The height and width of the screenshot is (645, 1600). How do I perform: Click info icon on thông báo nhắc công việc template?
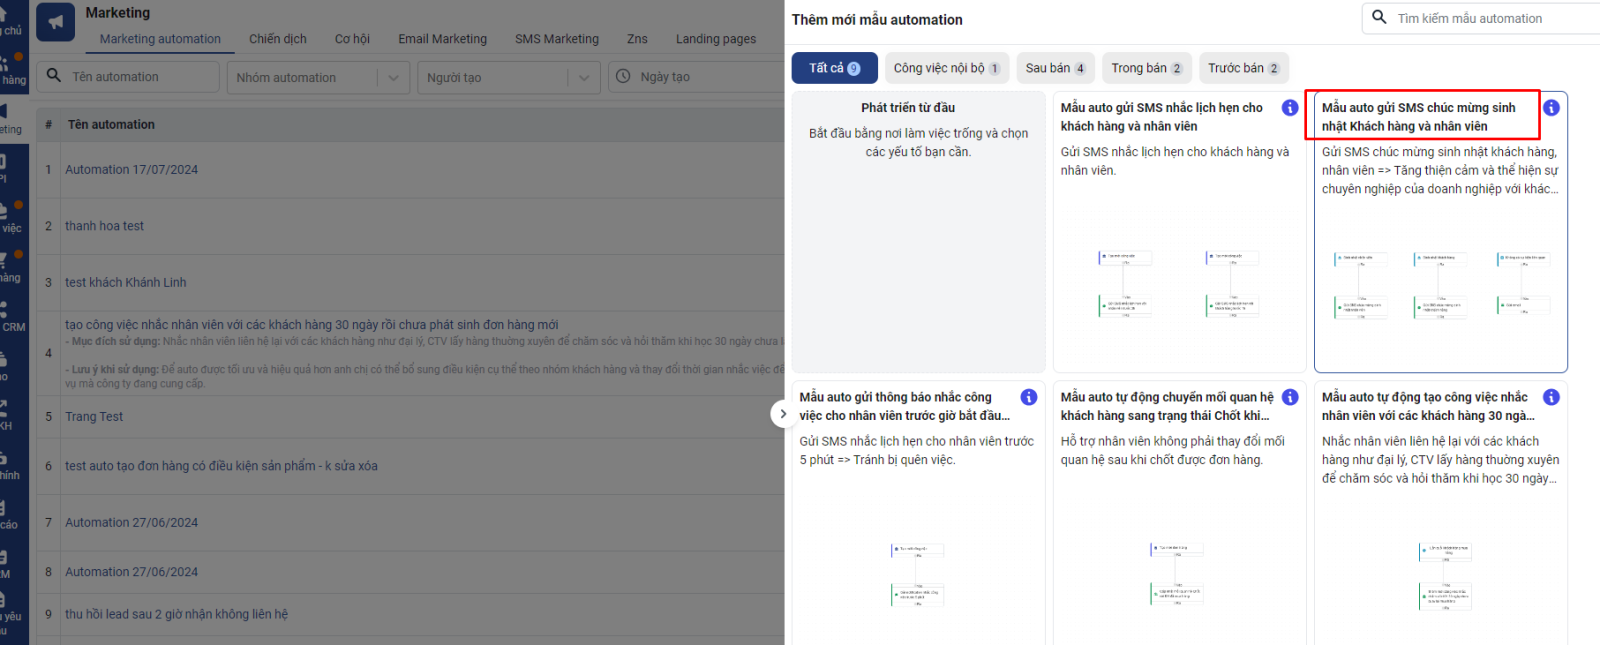click(x=1028, y=398)
